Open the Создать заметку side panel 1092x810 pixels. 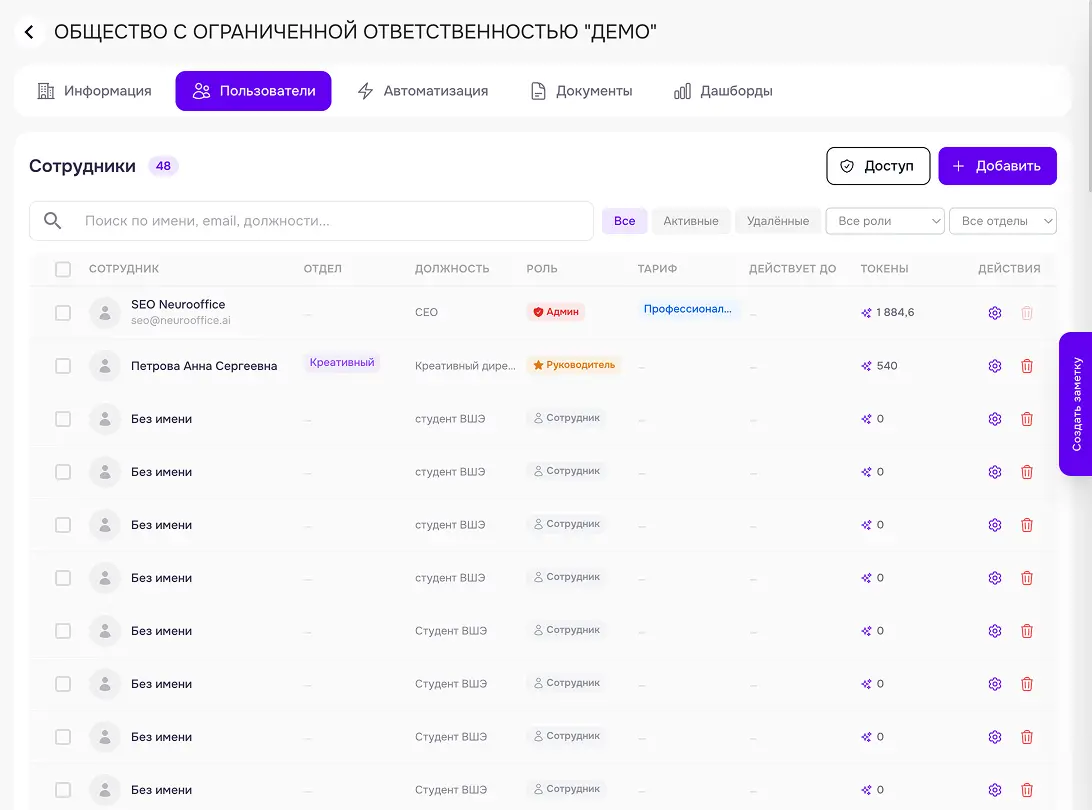coord(1076,404)
